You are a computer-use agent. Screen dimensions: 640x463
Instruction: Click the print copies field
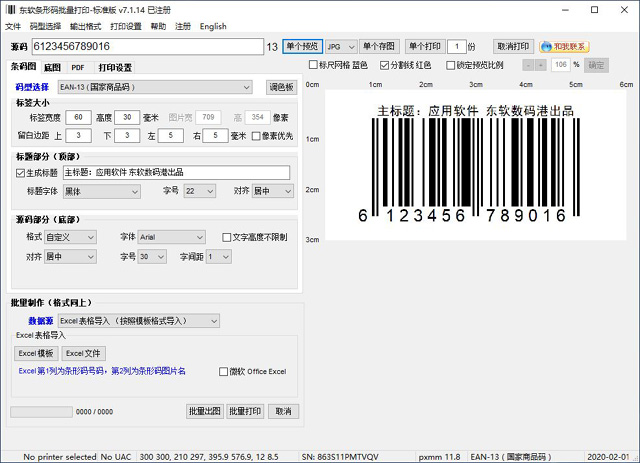(457, 47)
